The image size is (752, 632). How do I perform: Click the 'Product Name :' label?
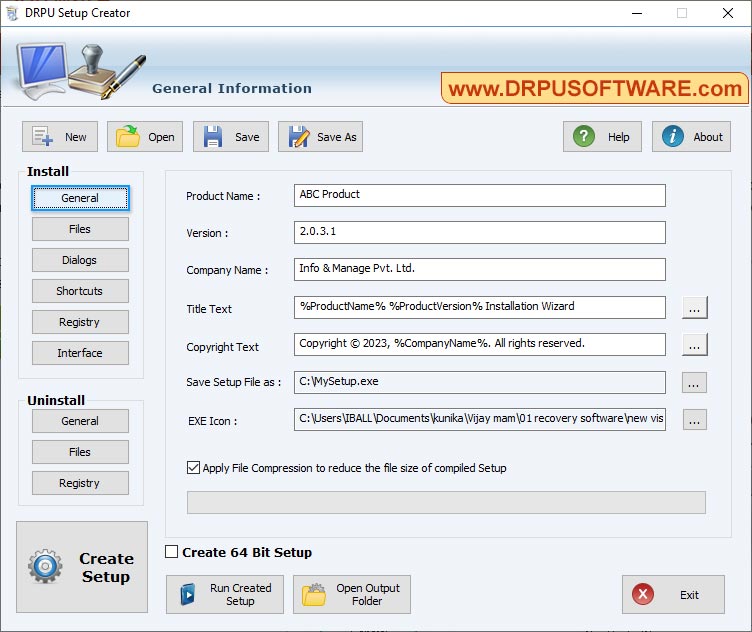[x=223, y=196]
